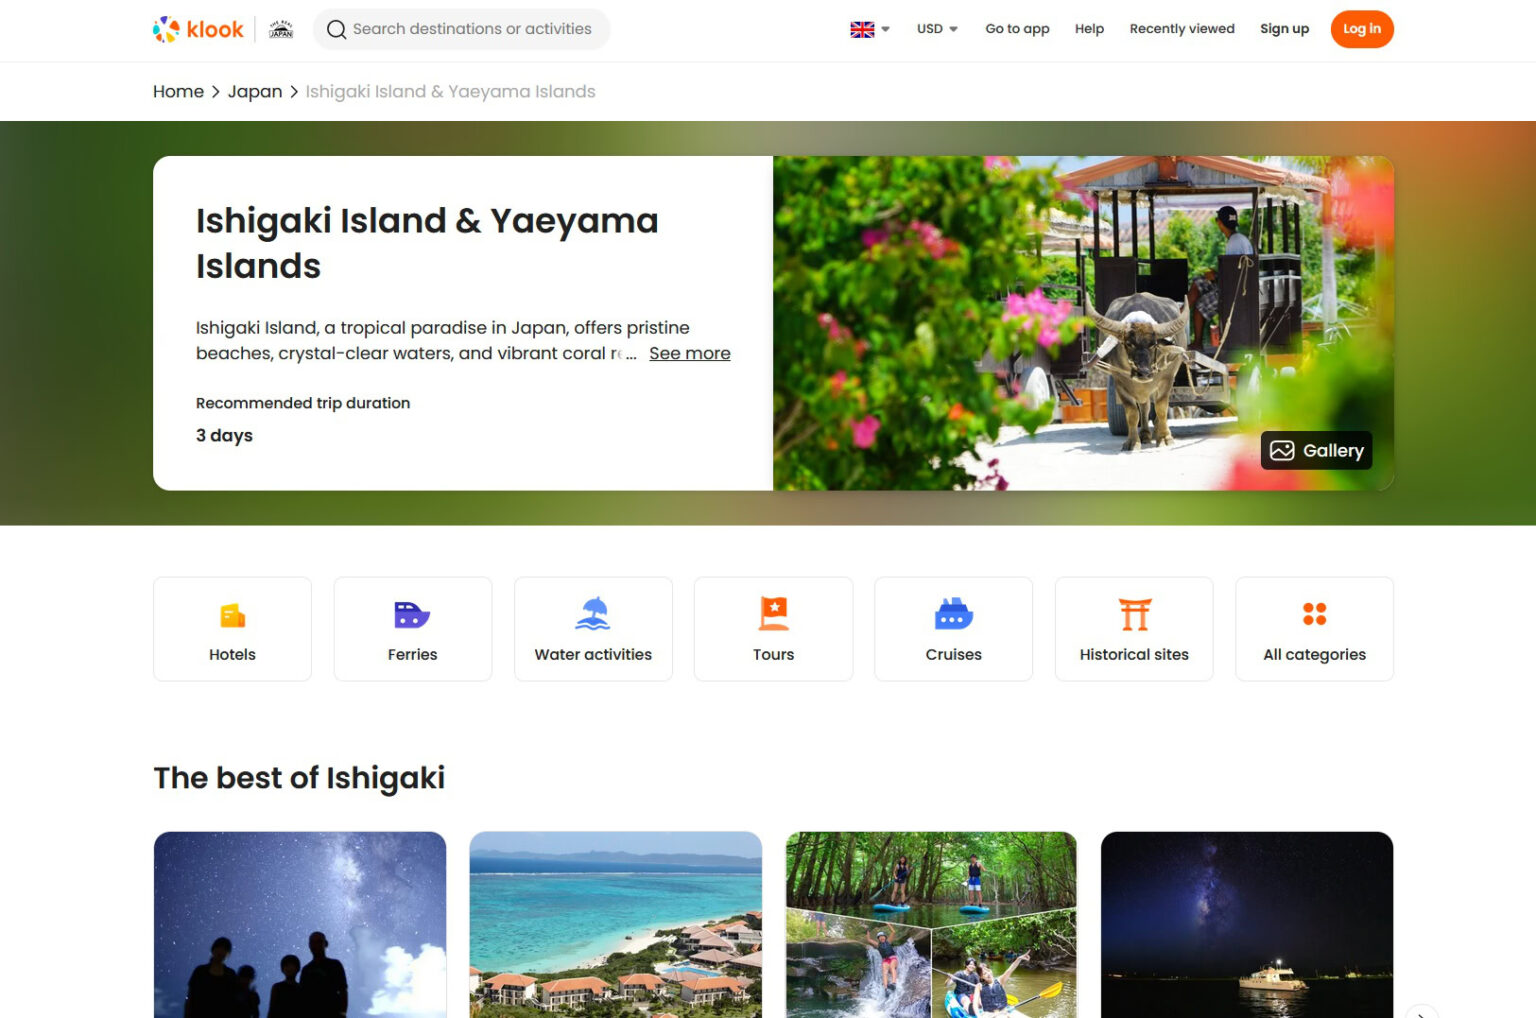
Task: Go to the Home breadcrumb
Action: 178,91
